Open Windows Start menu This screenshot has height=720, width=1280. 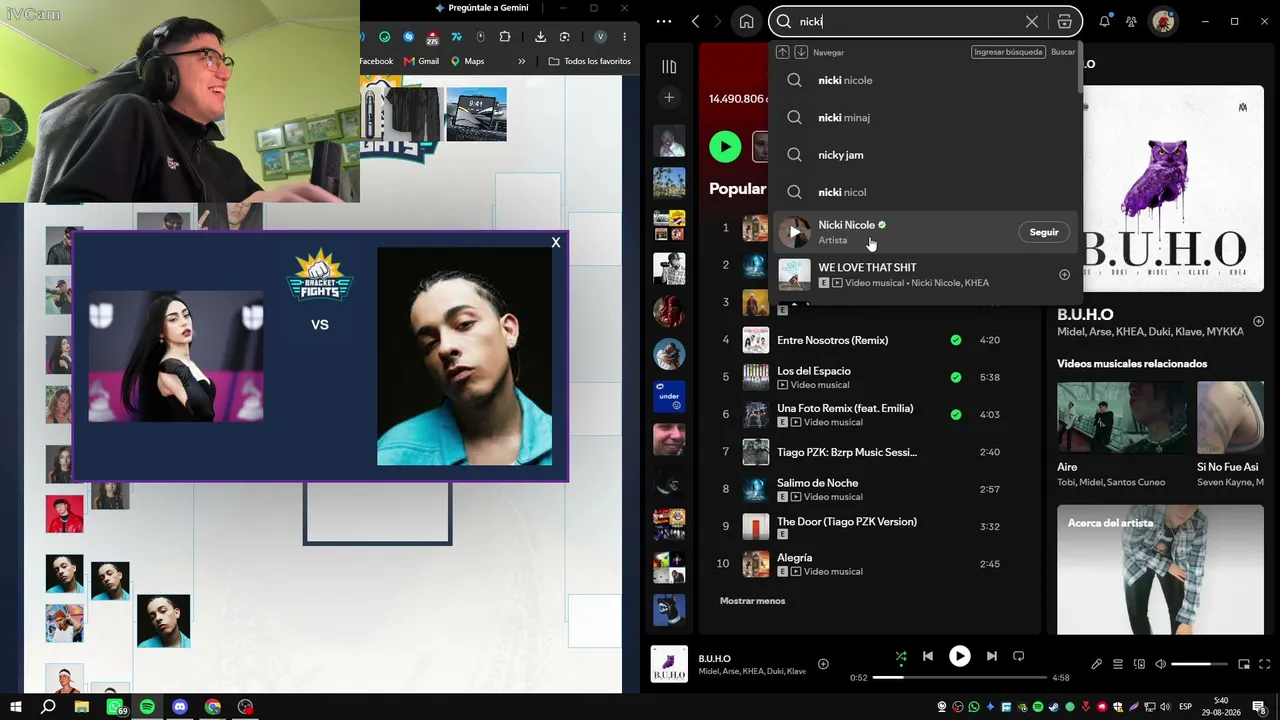click(x=15, y=707)
